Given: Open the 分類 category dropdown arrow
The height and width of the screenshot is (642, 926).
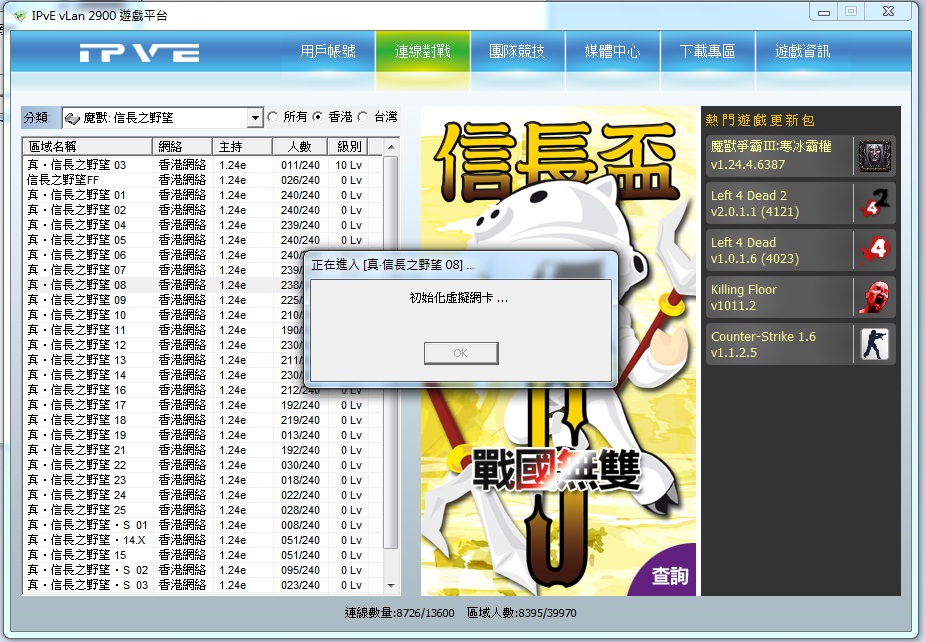Looking at the screenshot, I should pos(255,118).
